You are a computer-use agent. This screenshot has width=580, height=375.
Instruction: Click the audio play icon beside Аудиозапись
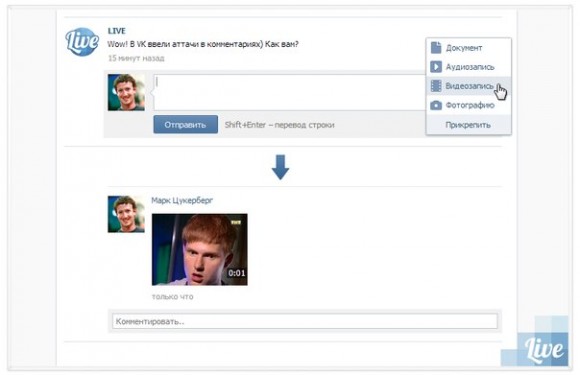pyautogui.click(x=436, y=67)
